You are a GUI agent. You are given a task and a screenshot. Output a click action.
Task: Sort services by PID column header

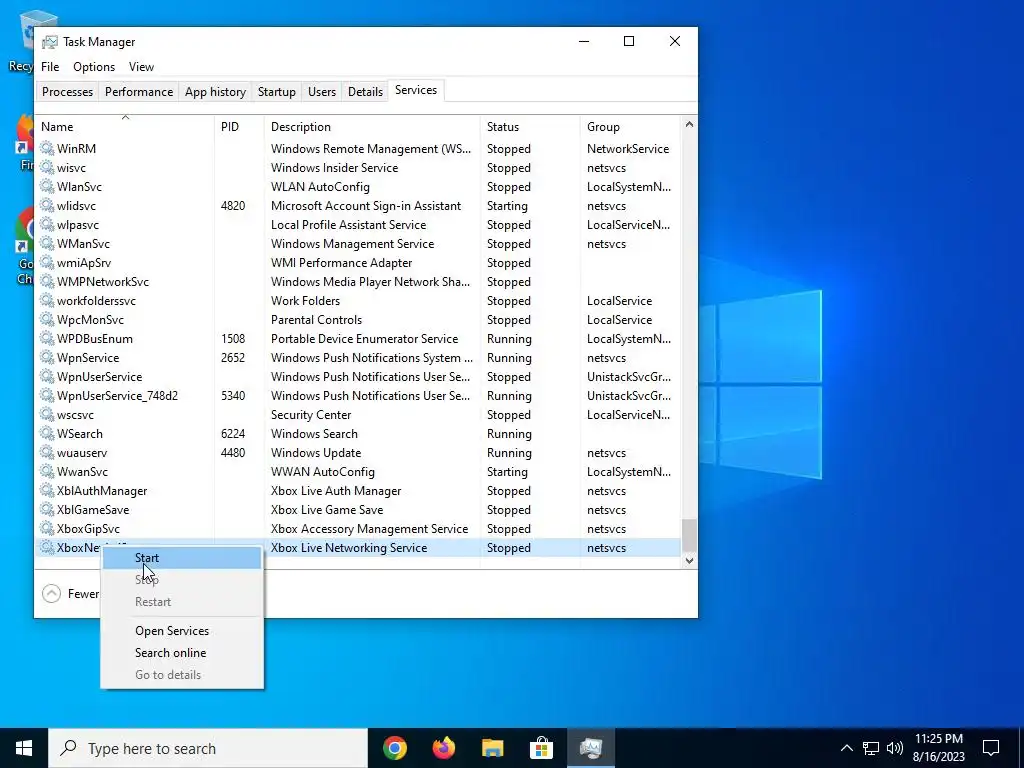click(239, 127)
